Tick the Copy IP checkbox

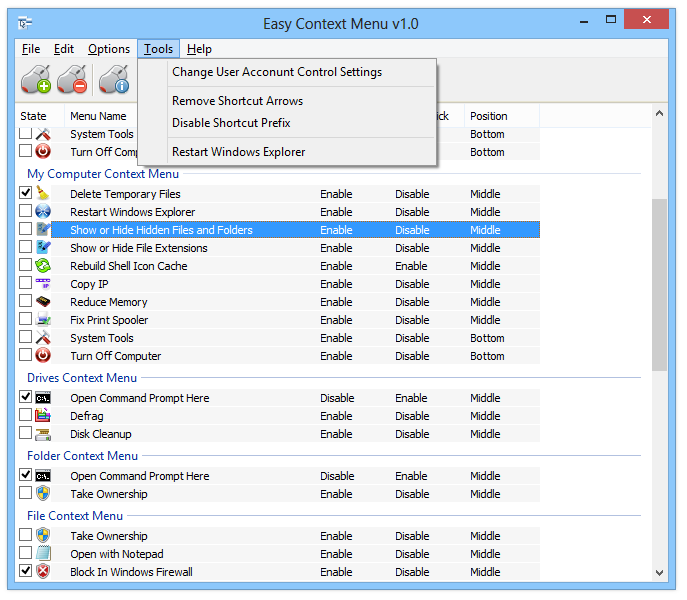(25, 282)
